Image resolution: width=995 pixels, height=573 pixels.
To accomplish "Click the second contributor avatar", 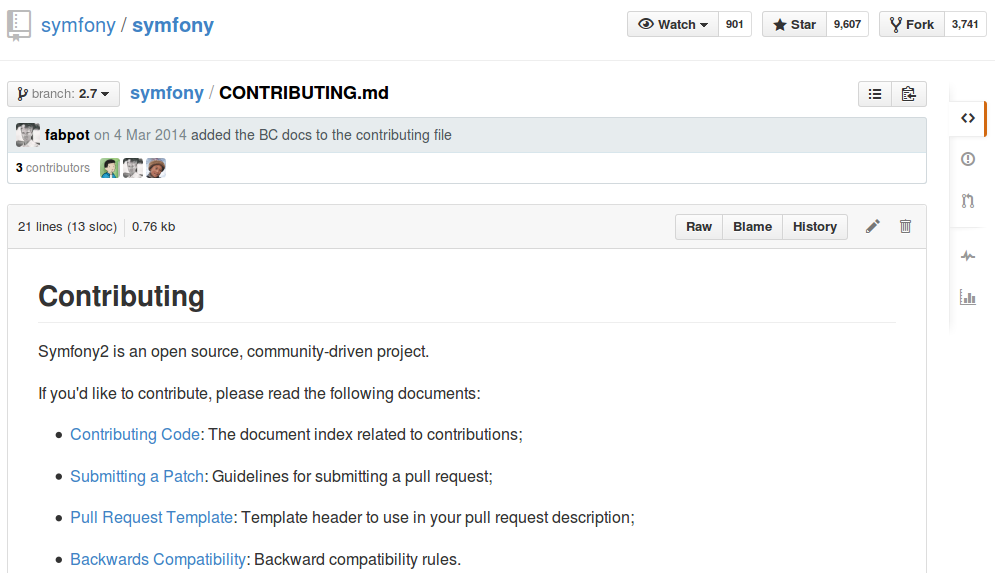I will pos(133,168).
